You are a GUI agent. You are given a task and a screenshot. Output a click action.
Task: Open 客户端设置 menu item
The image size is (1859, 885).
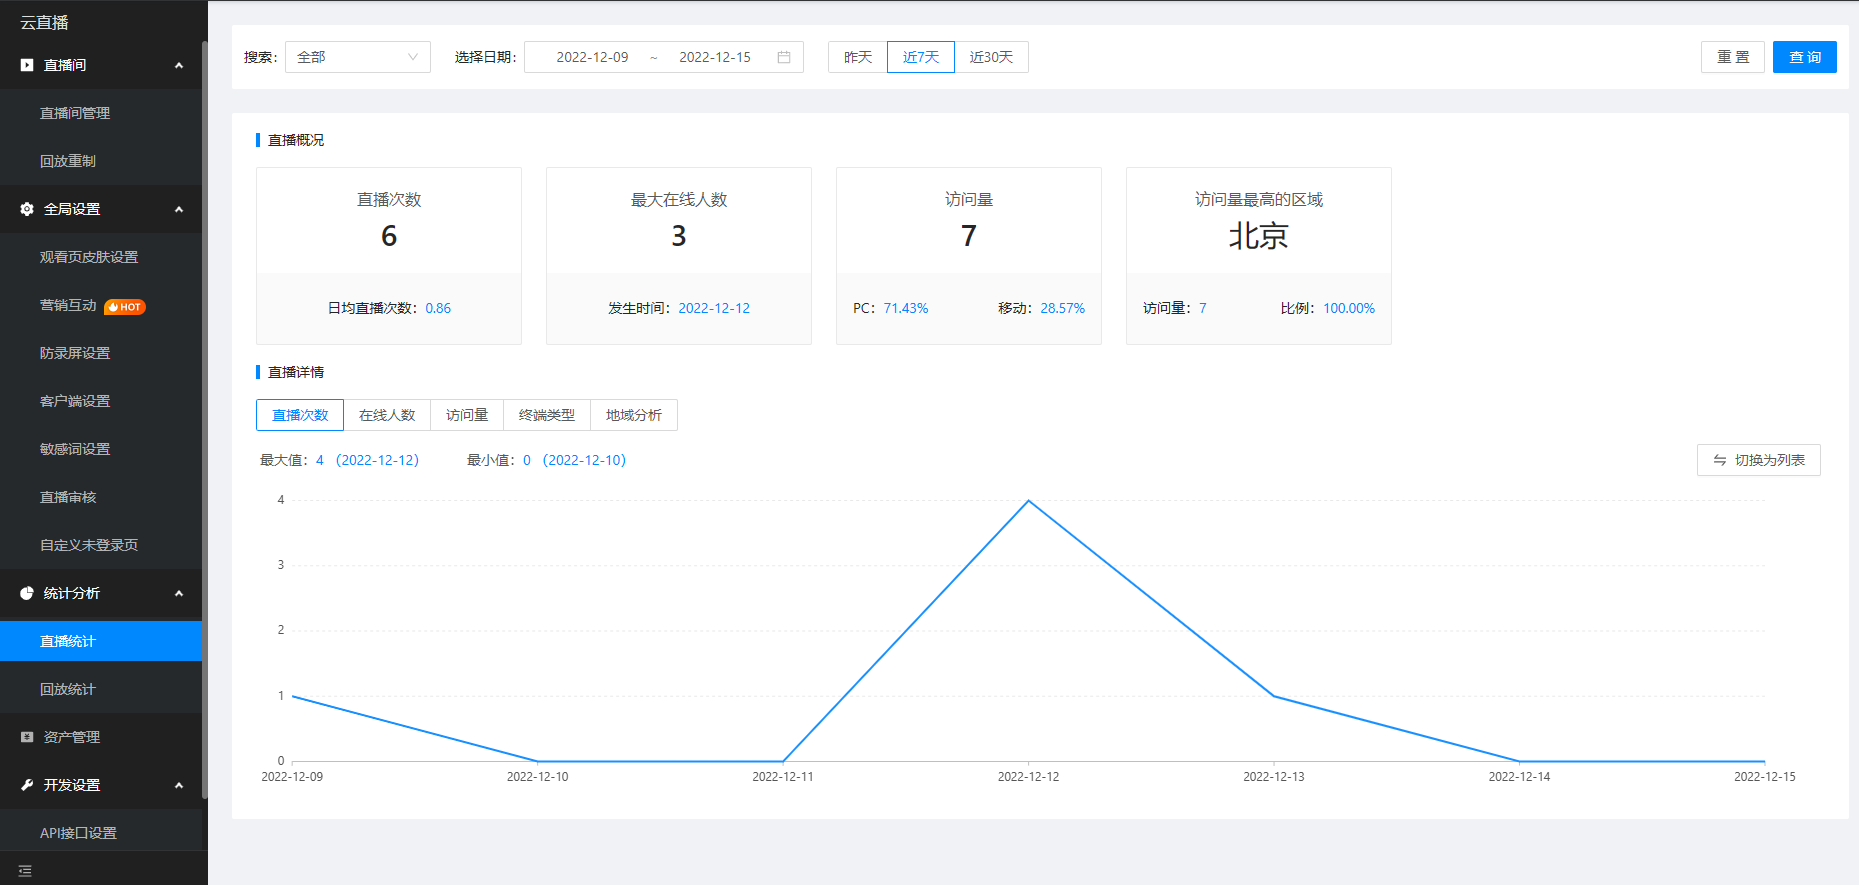tap(101, 401)
